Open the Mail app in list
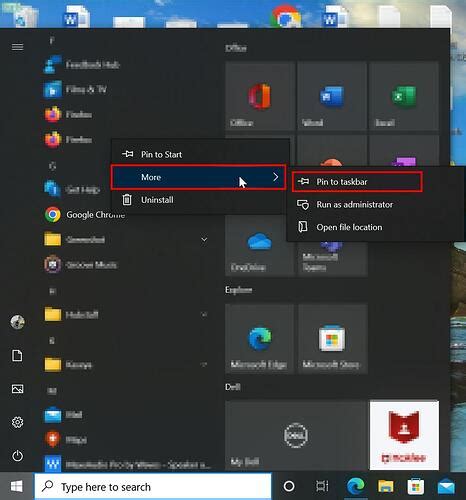Image resolution: width=466 pixels, height=500 pixels. click(63, 415)
